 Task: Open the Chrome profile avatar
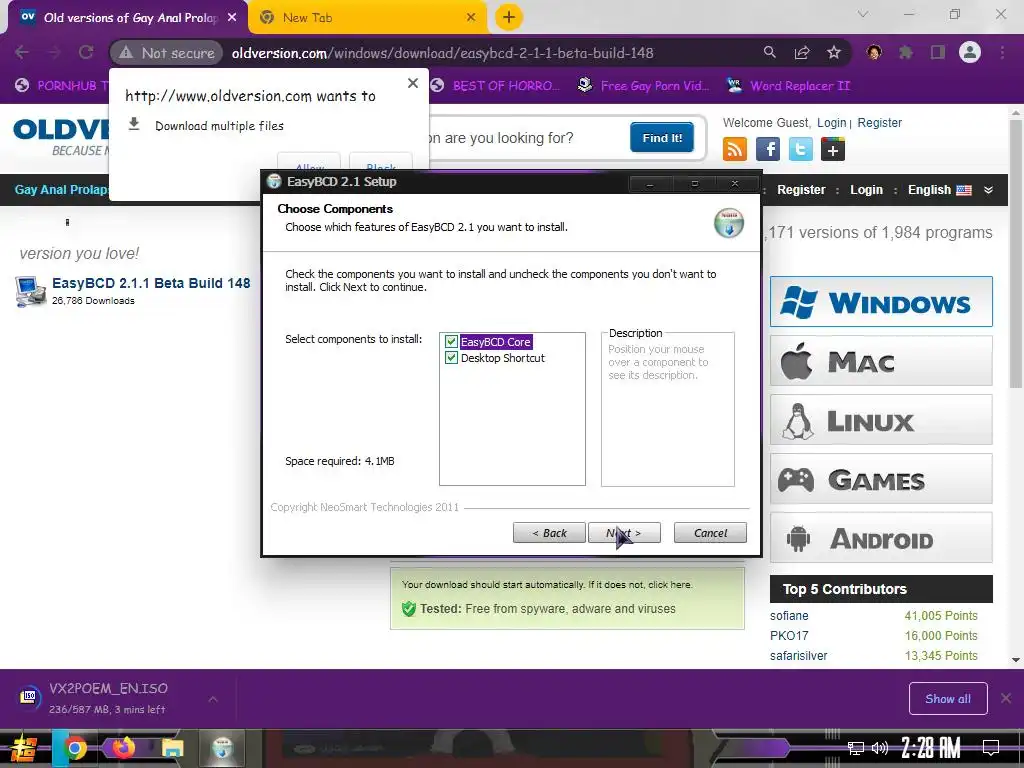click(970, 52)
